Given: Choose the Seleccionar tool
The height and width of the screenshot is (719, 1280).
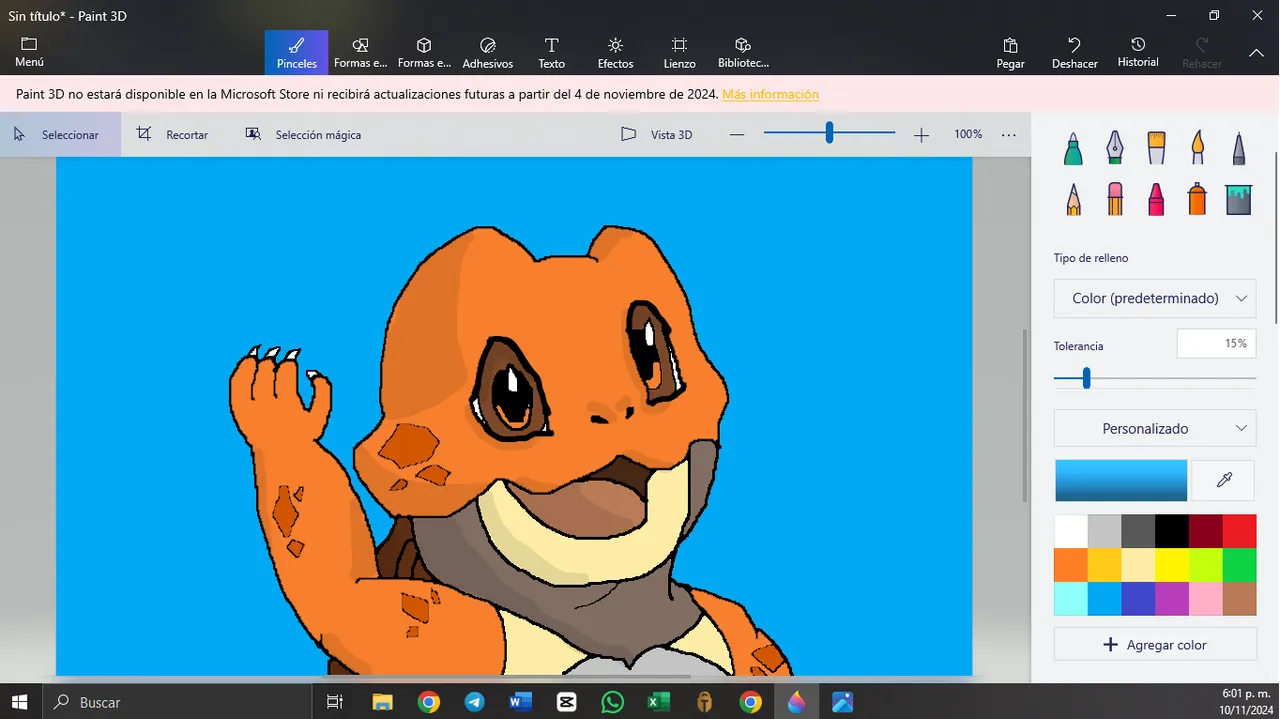Looking at the screenshot, I should click(60, 134).
